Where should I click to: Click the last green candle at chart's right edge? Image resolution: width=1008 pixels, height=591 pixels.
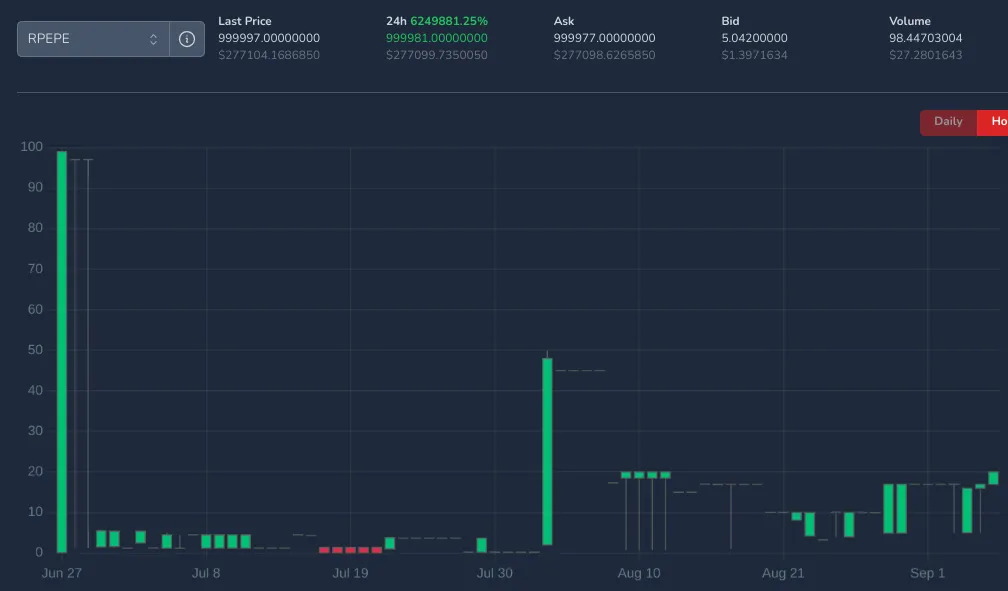pyautogui.click(x=993, y=478)
